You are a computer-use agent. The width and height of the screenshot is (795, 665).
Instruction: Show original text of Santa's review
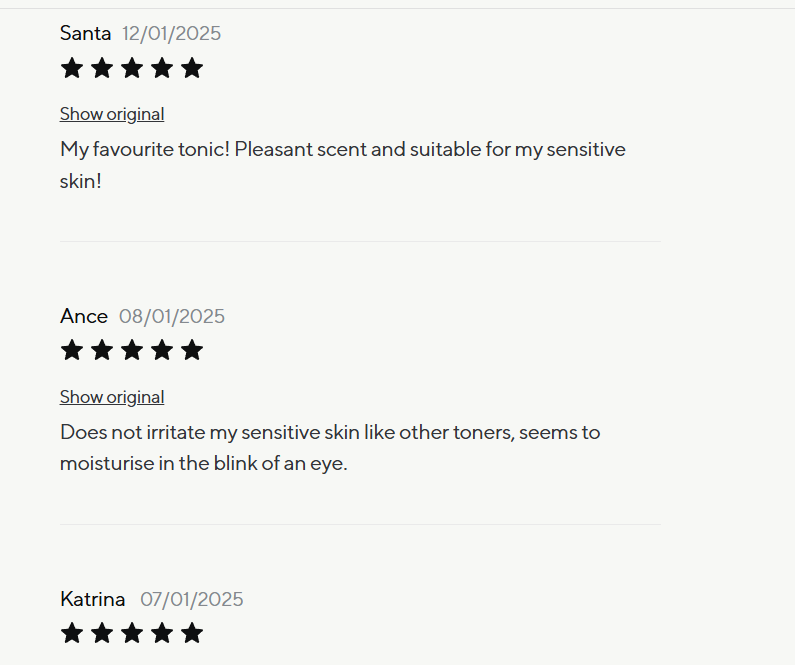pyautogui.click(x=112, y=114)
